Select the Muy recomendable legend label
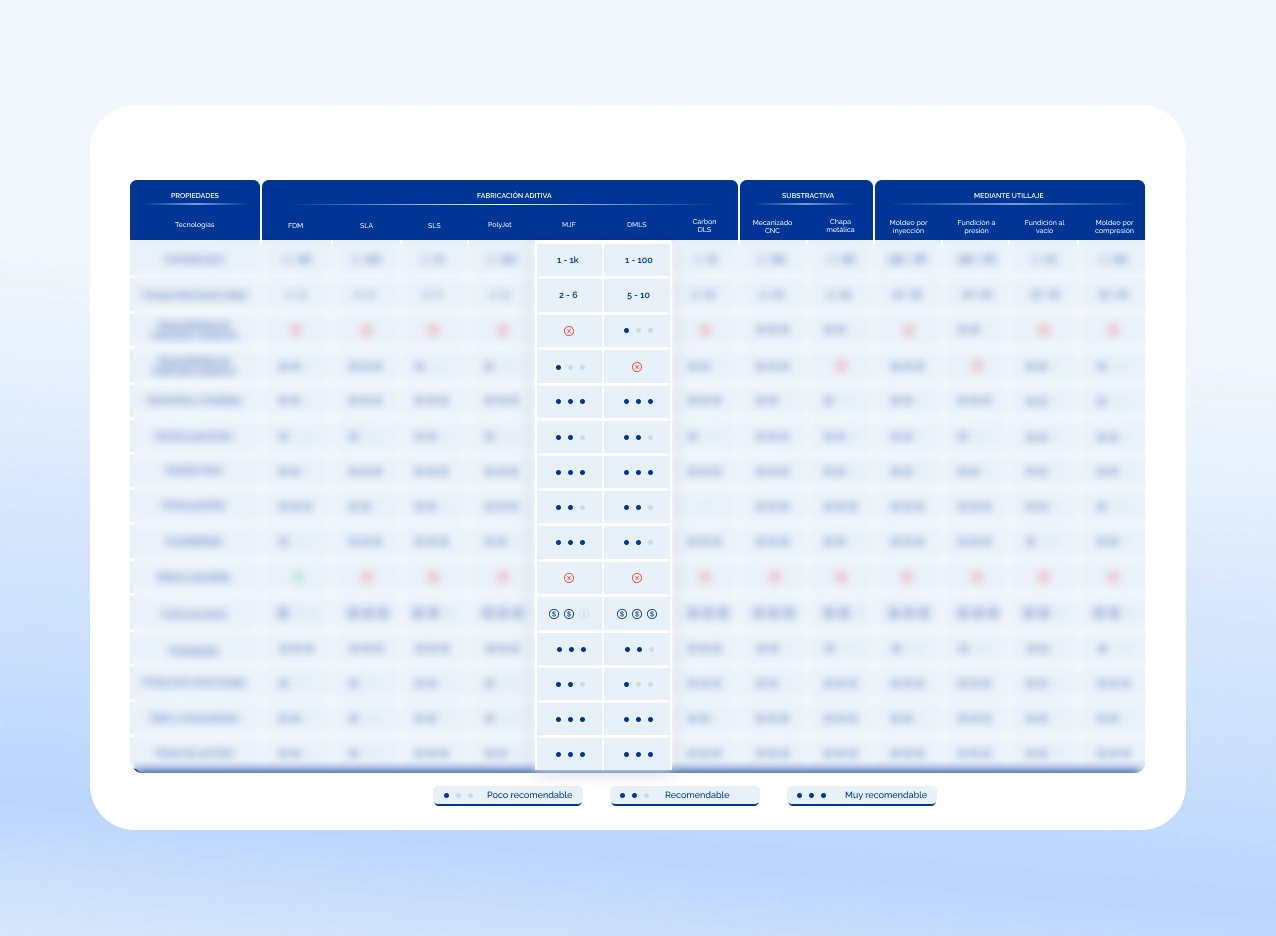This screenshot has height=936, width=1276. (885, 796)
